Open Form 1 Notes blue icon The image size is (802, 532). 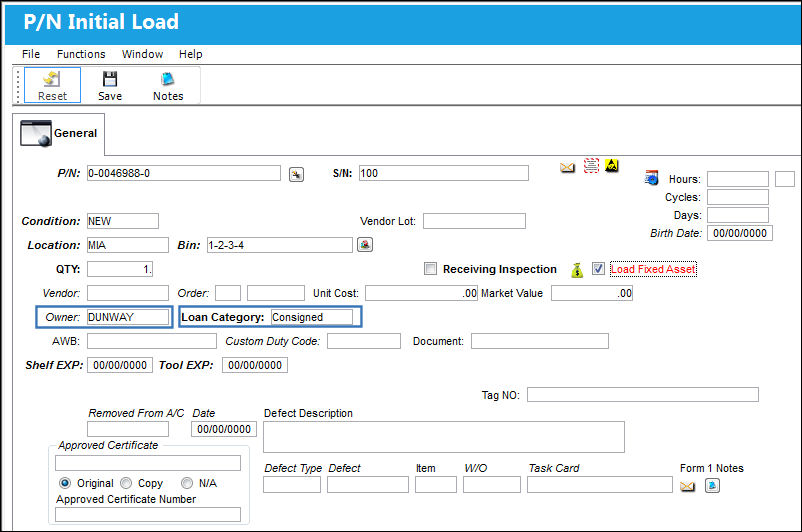pyautogui.click(x=712, y=485)
